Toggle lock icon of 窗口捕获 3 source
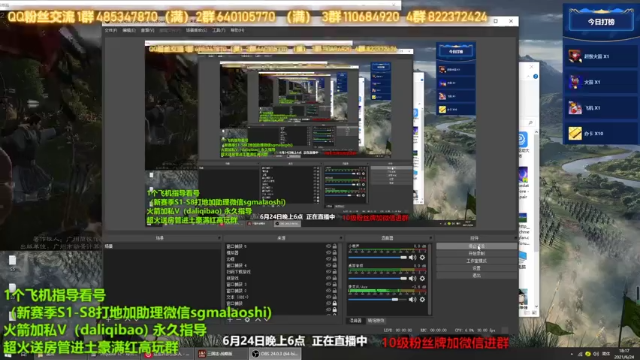This screenshot has width=640, height=360. point(335,284)
